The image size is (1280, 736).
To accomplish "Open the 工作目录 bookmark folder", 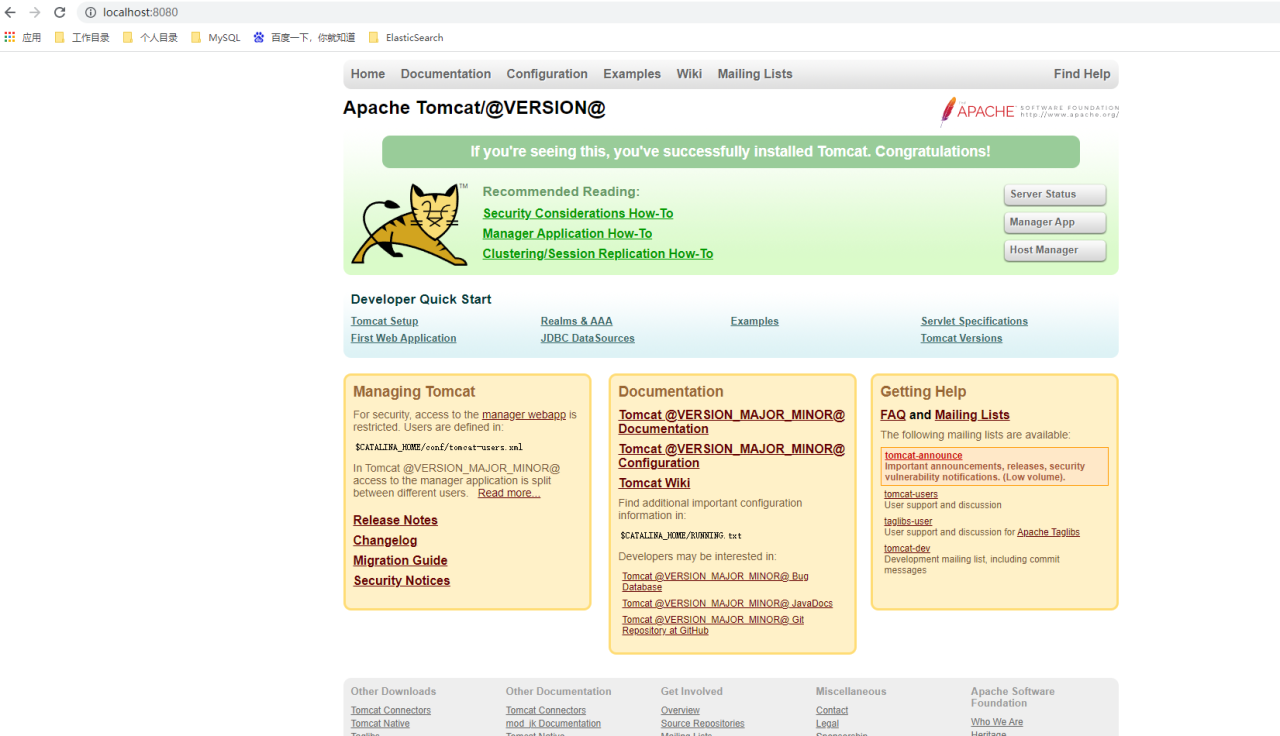I will point(82,38).
